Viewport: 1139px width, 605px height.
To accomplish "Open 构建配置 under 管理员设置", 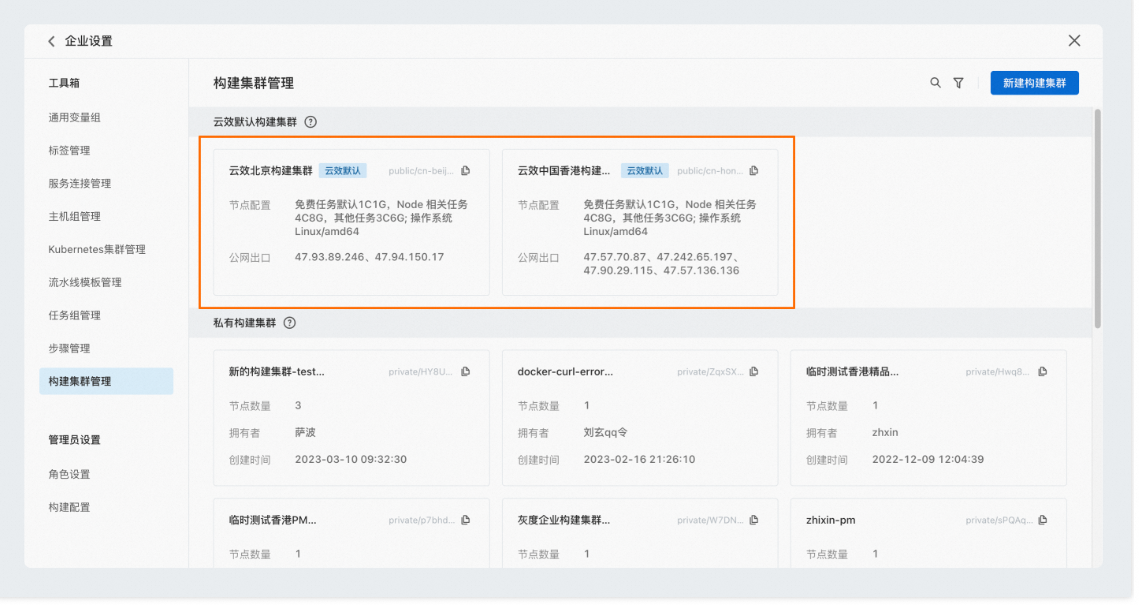I will 70,510.
